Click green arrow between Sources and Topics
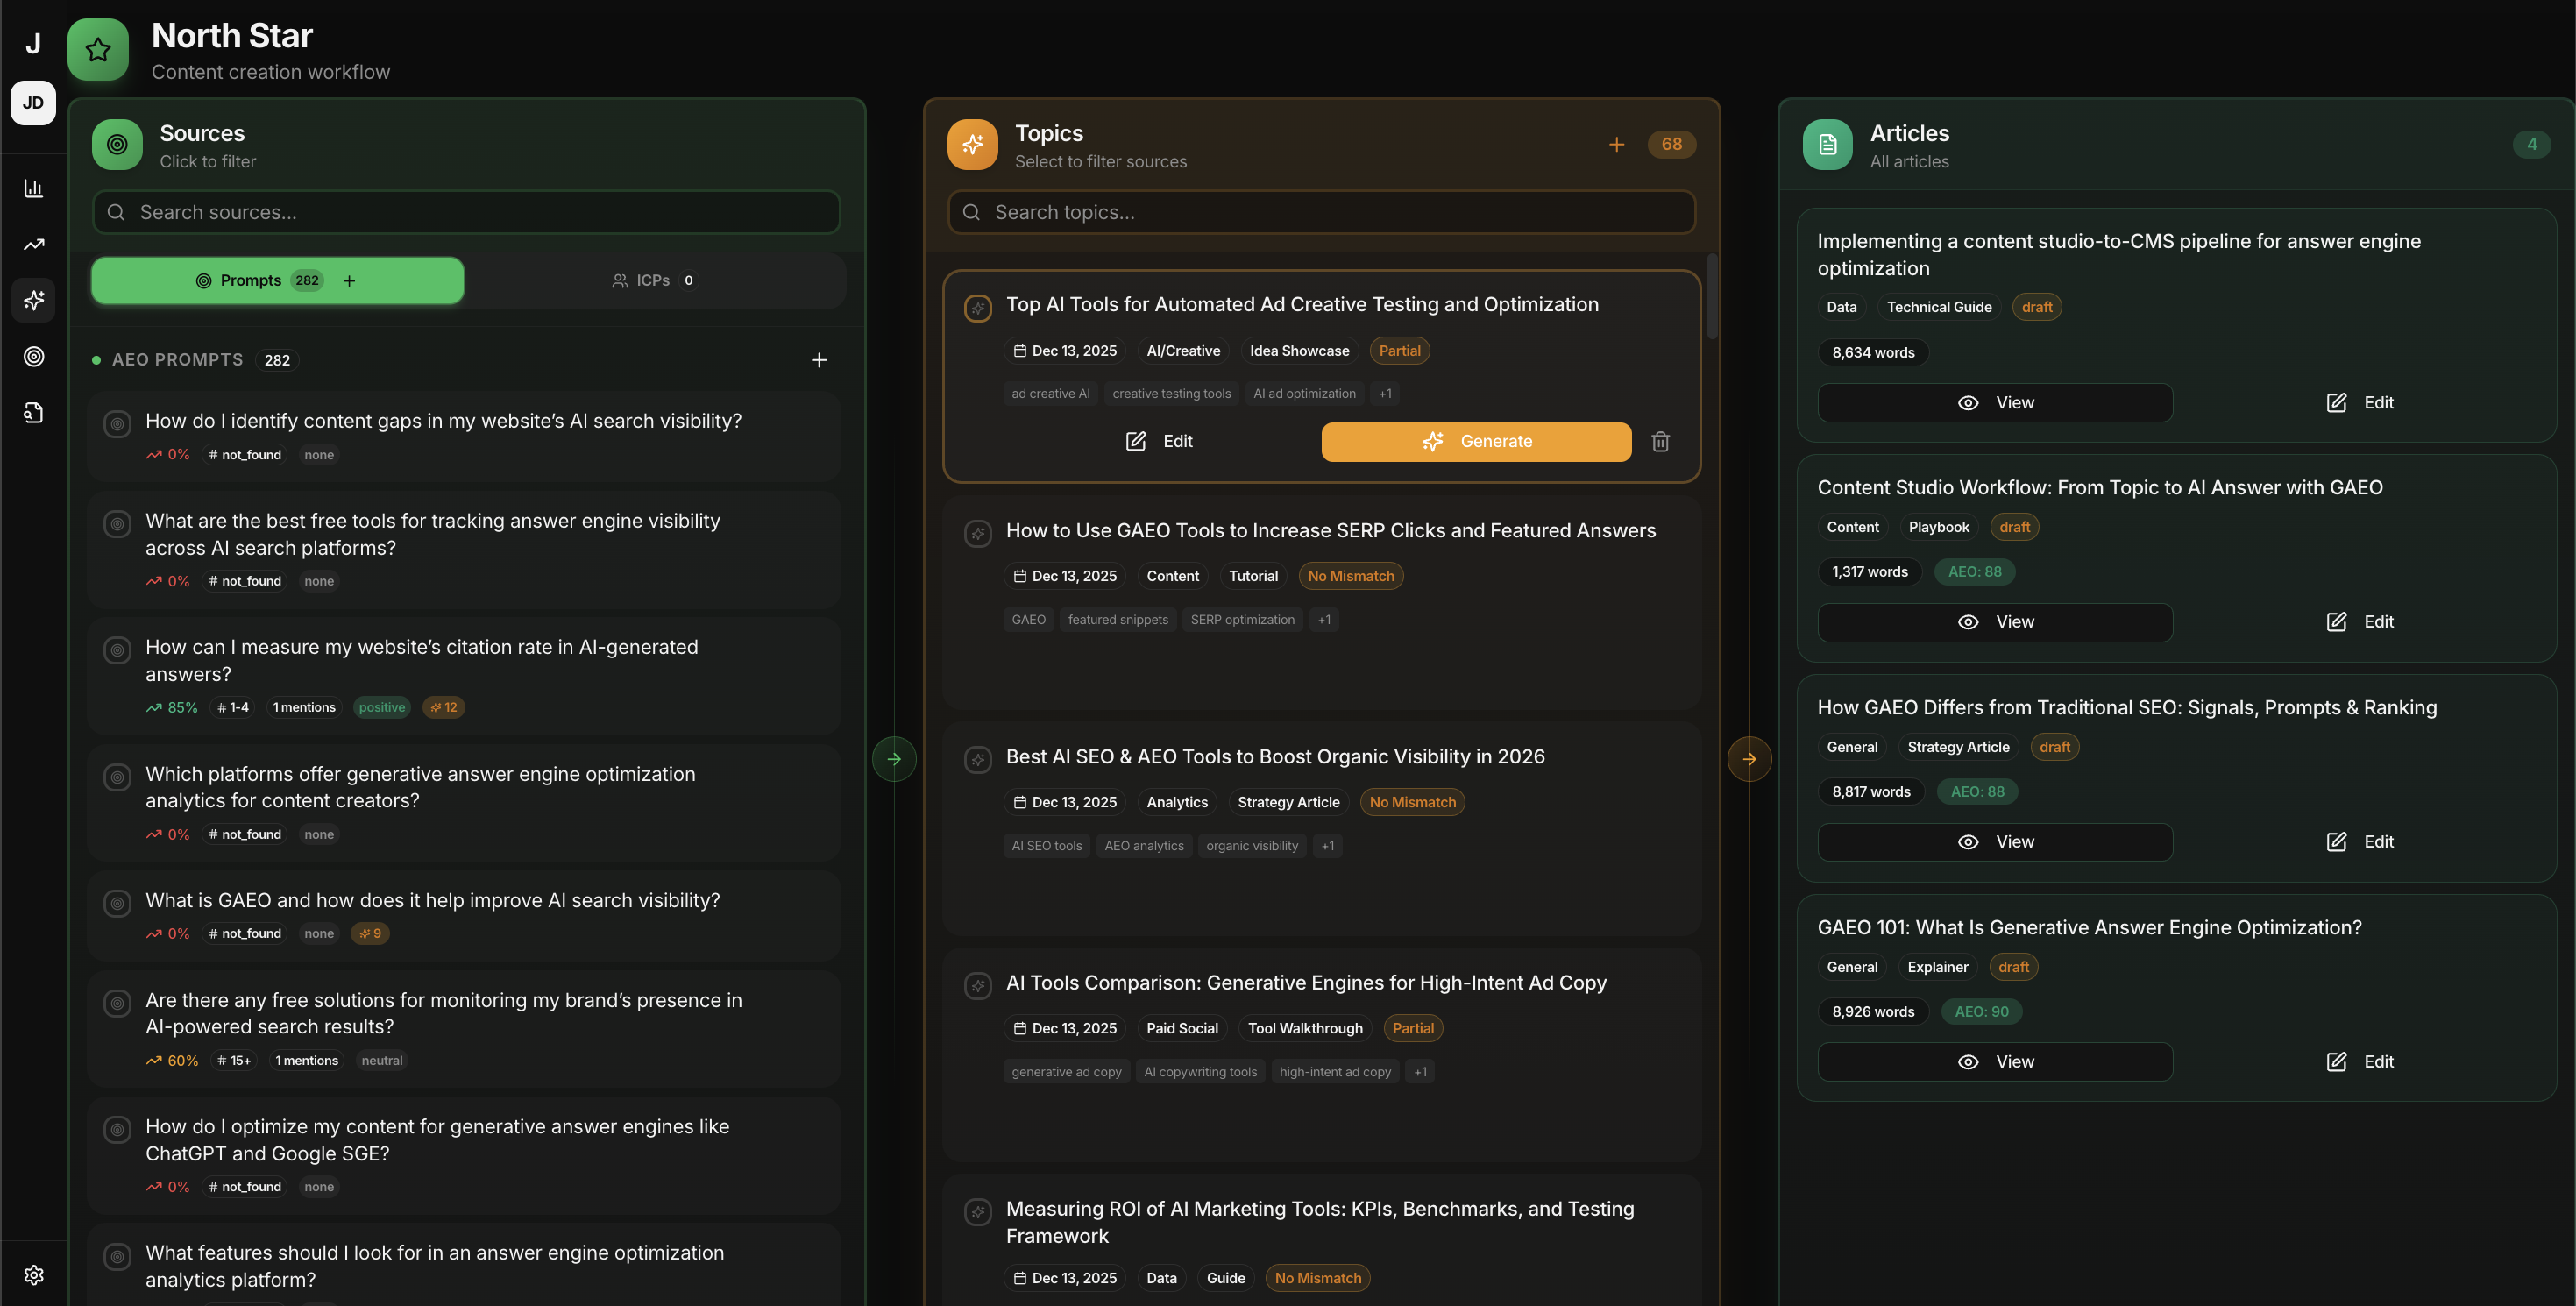This screenshot has width=2576, height=1306. pos(894,759)
